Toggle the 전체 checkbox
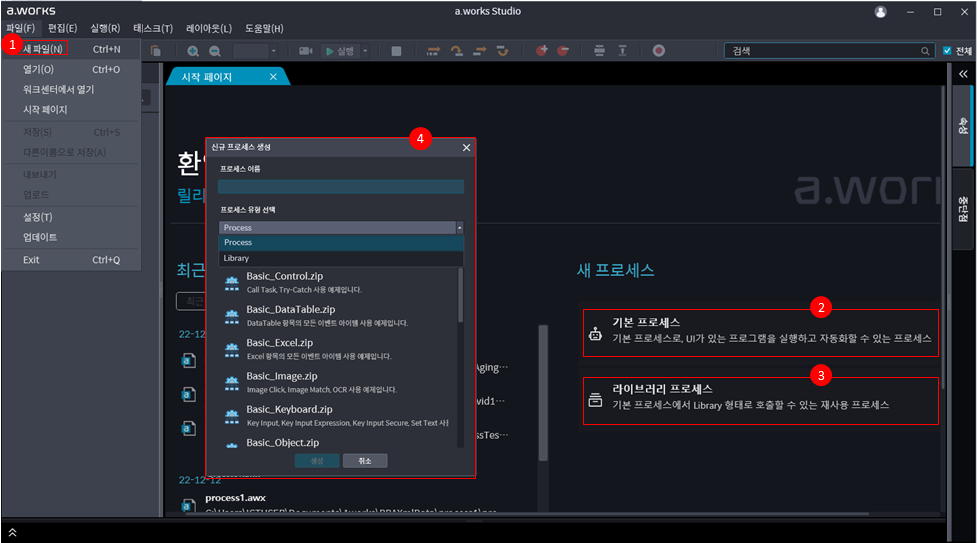977x543 pixels. point(947,51)
